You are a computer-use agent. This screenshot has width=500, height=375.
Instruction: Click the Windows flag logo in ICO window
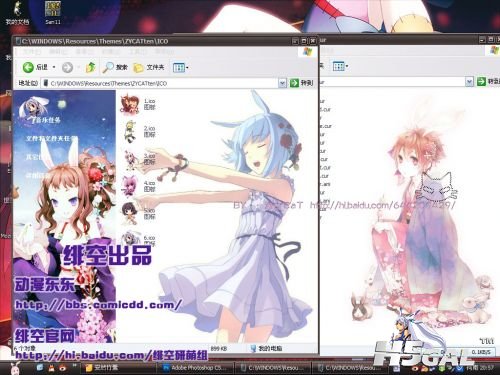[307, 52]
